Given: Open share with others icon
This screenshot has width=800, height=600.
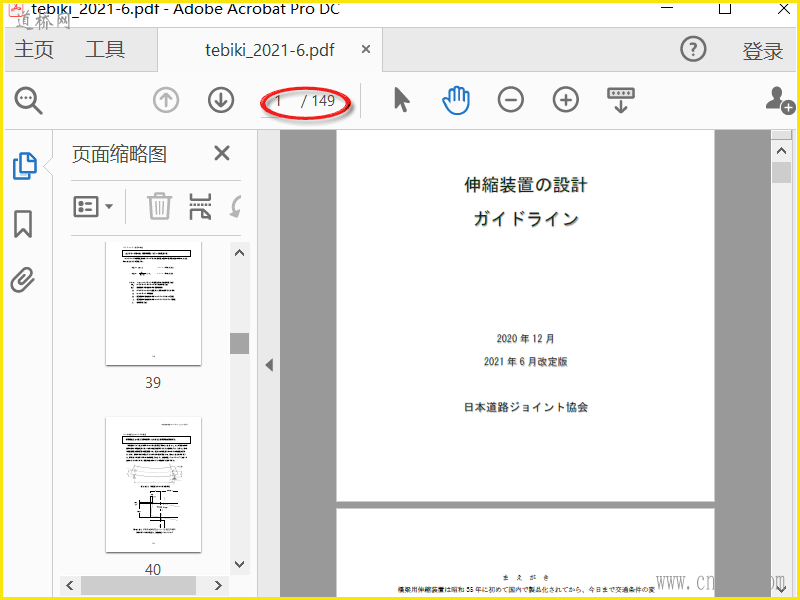Looking at the screenshot, I should pos(780,100).
